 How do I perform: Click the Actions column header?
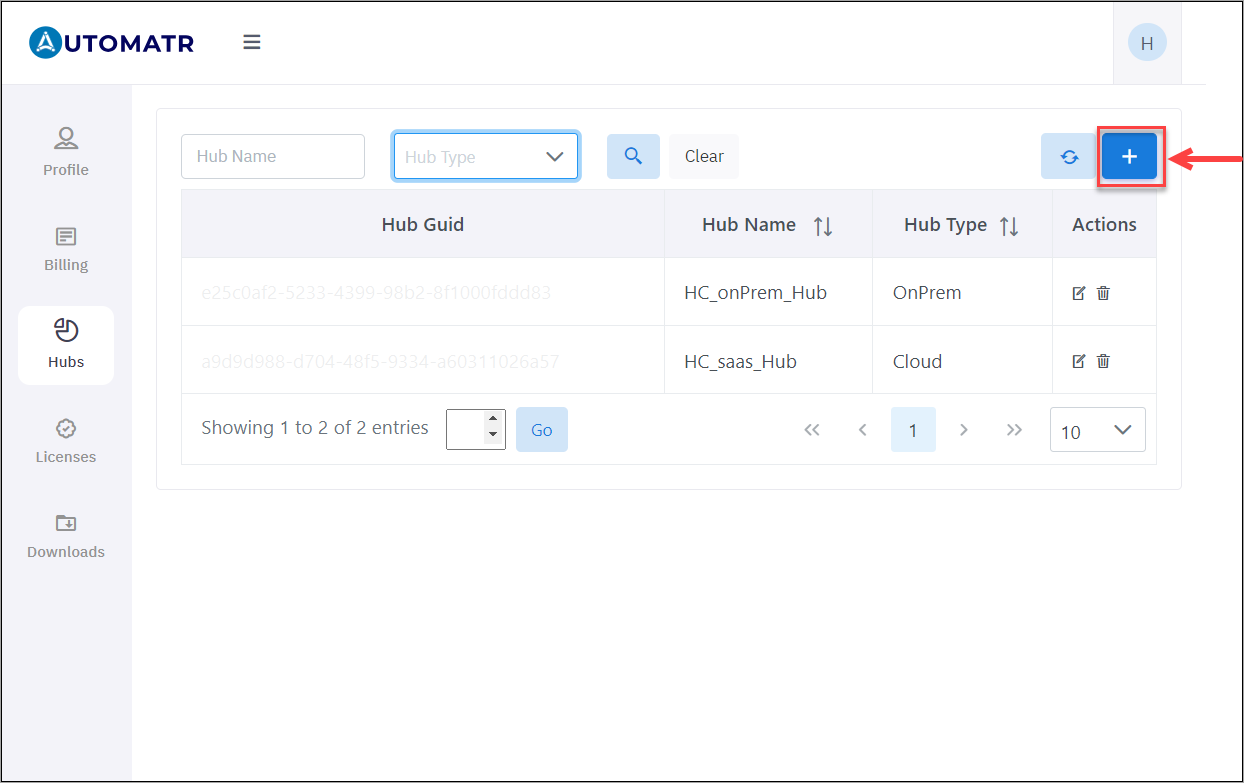pyautogui.click(x=1104, y=225)
